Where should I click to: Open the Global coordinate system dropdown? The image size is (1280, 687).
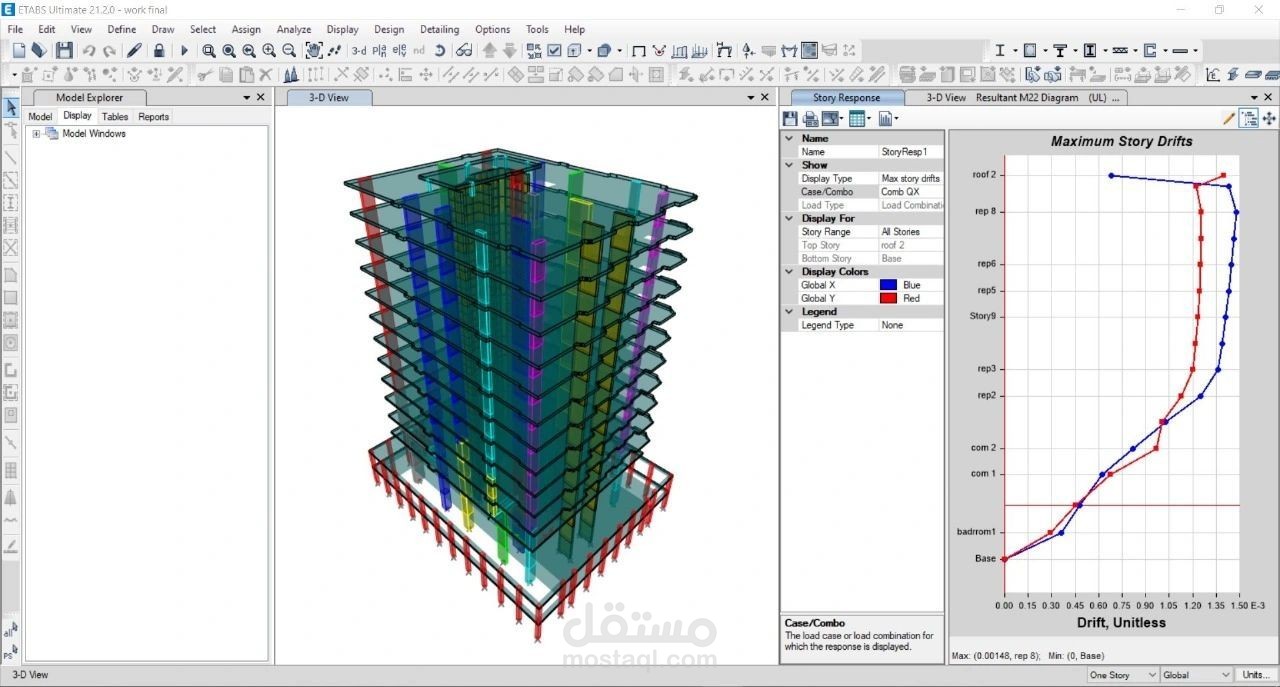[x=1197, y=675]
